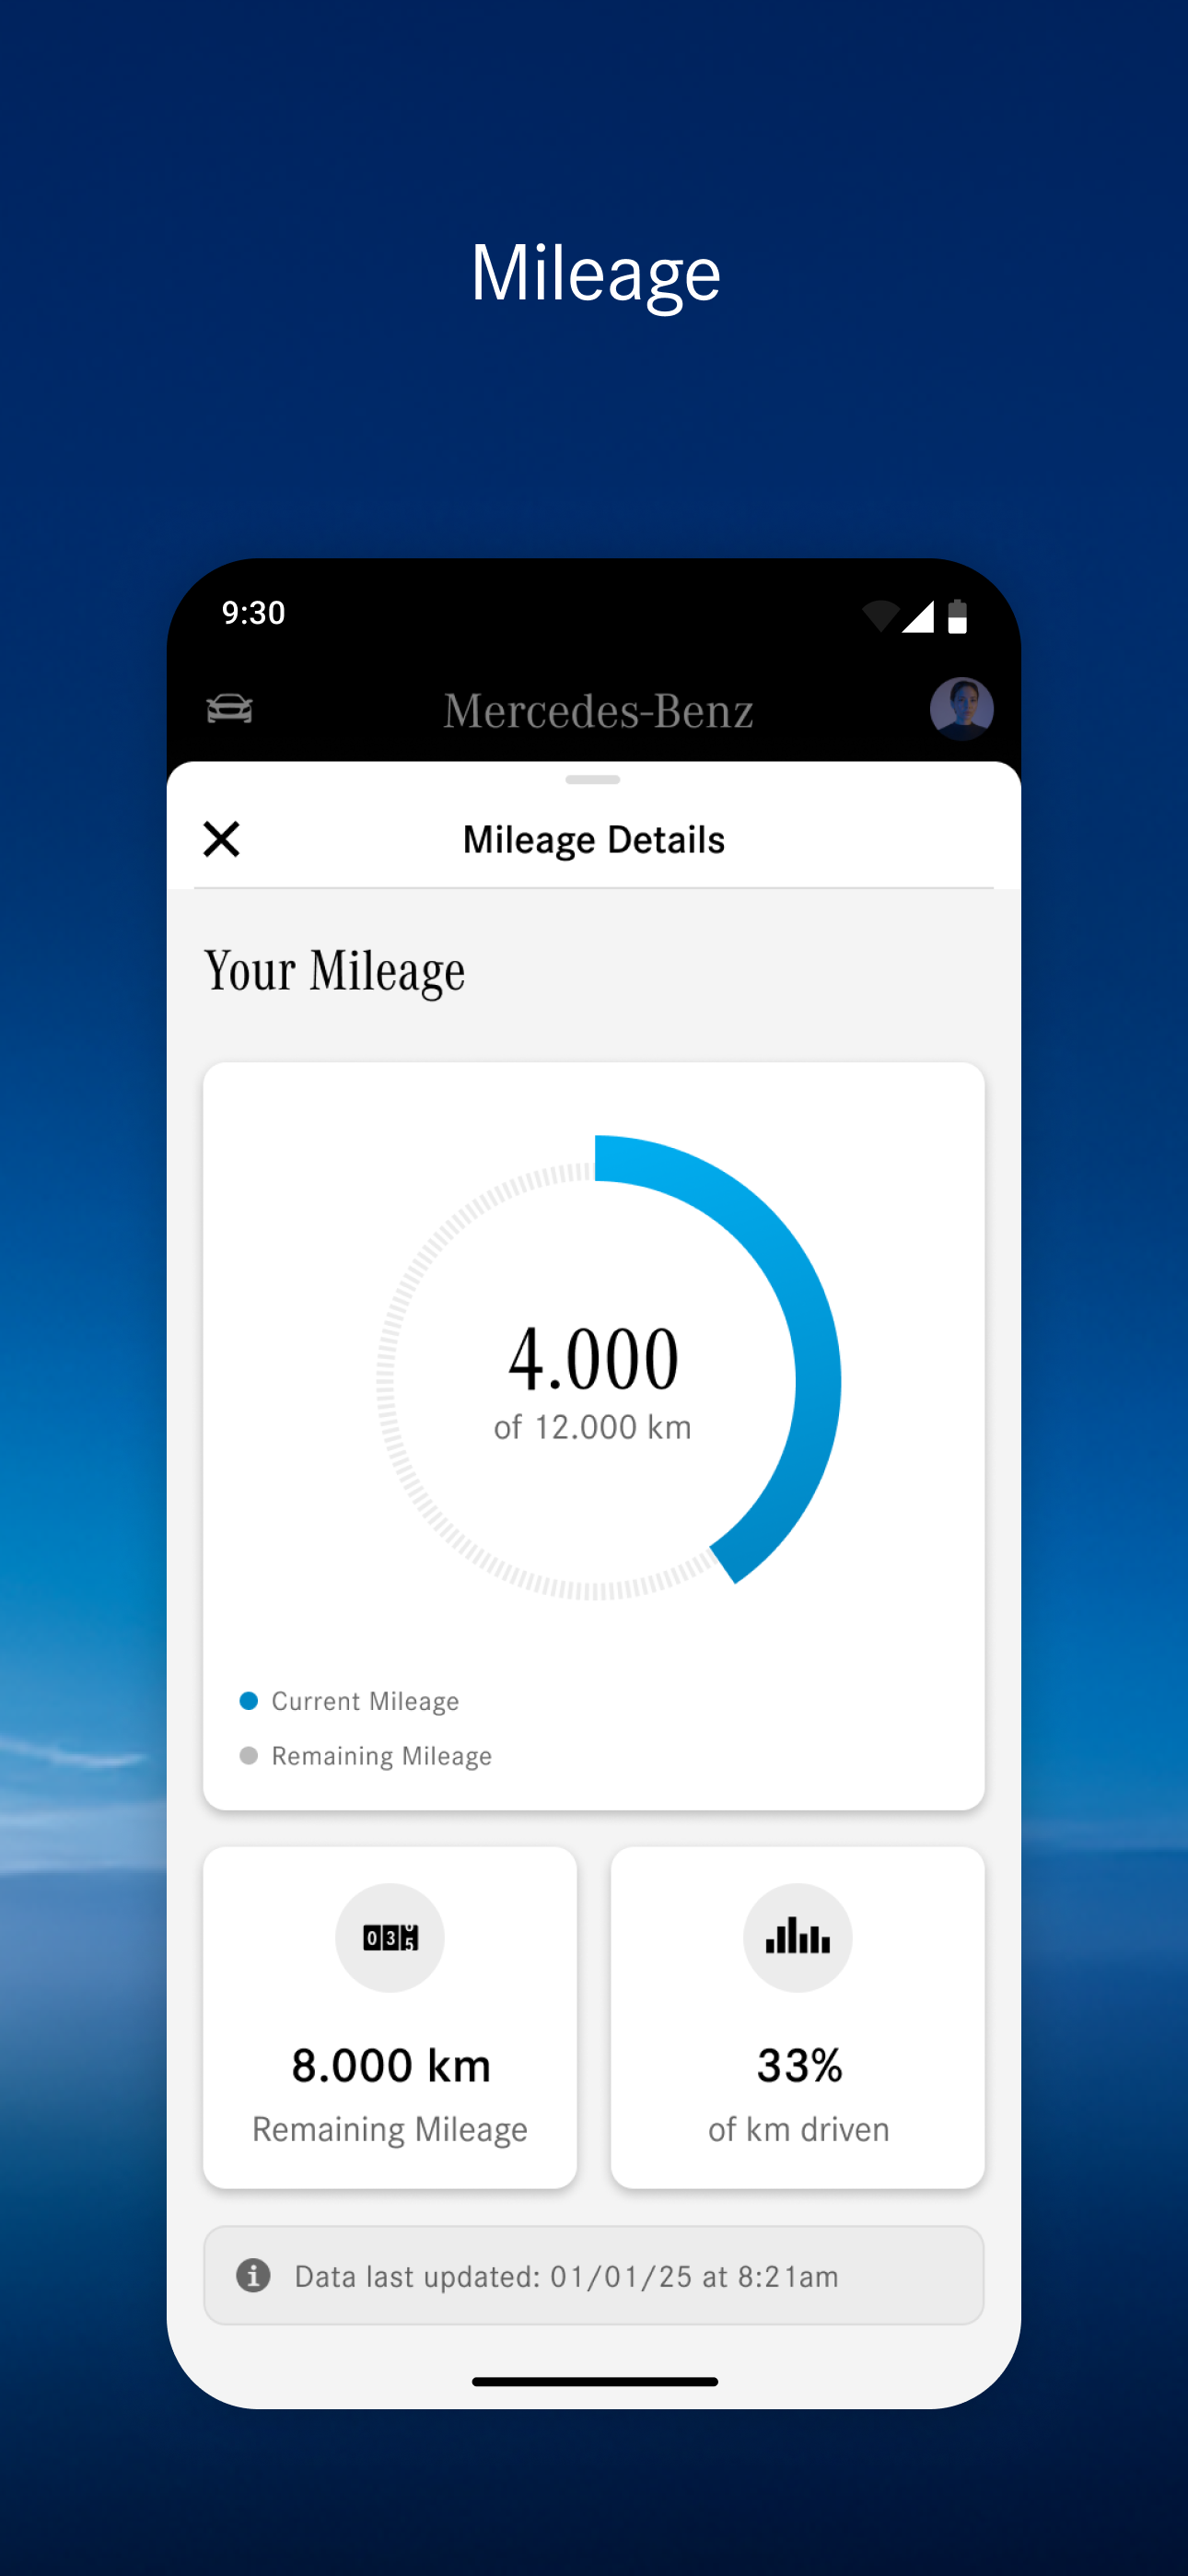
Task: Open the user profile avatar
Action: pos(961,708)
